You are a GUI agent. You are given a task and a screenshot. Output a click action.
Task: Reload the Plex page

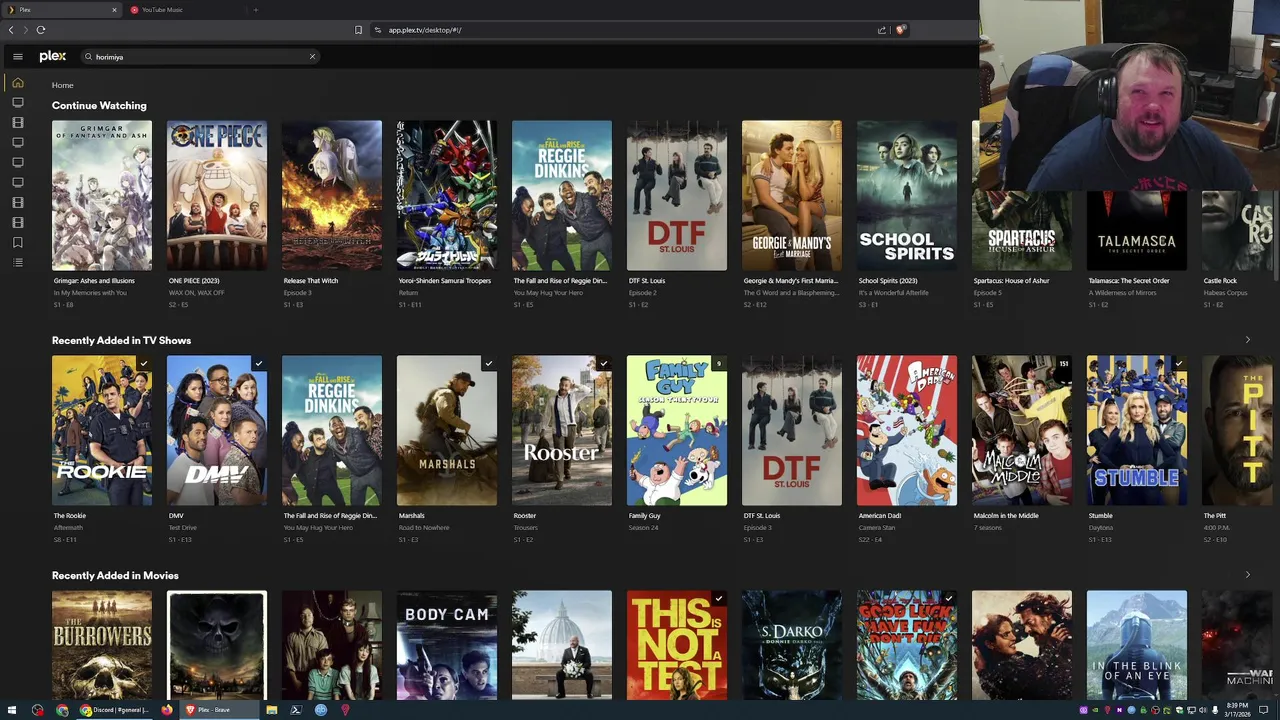pyautogui.click(x=41, y=30)
